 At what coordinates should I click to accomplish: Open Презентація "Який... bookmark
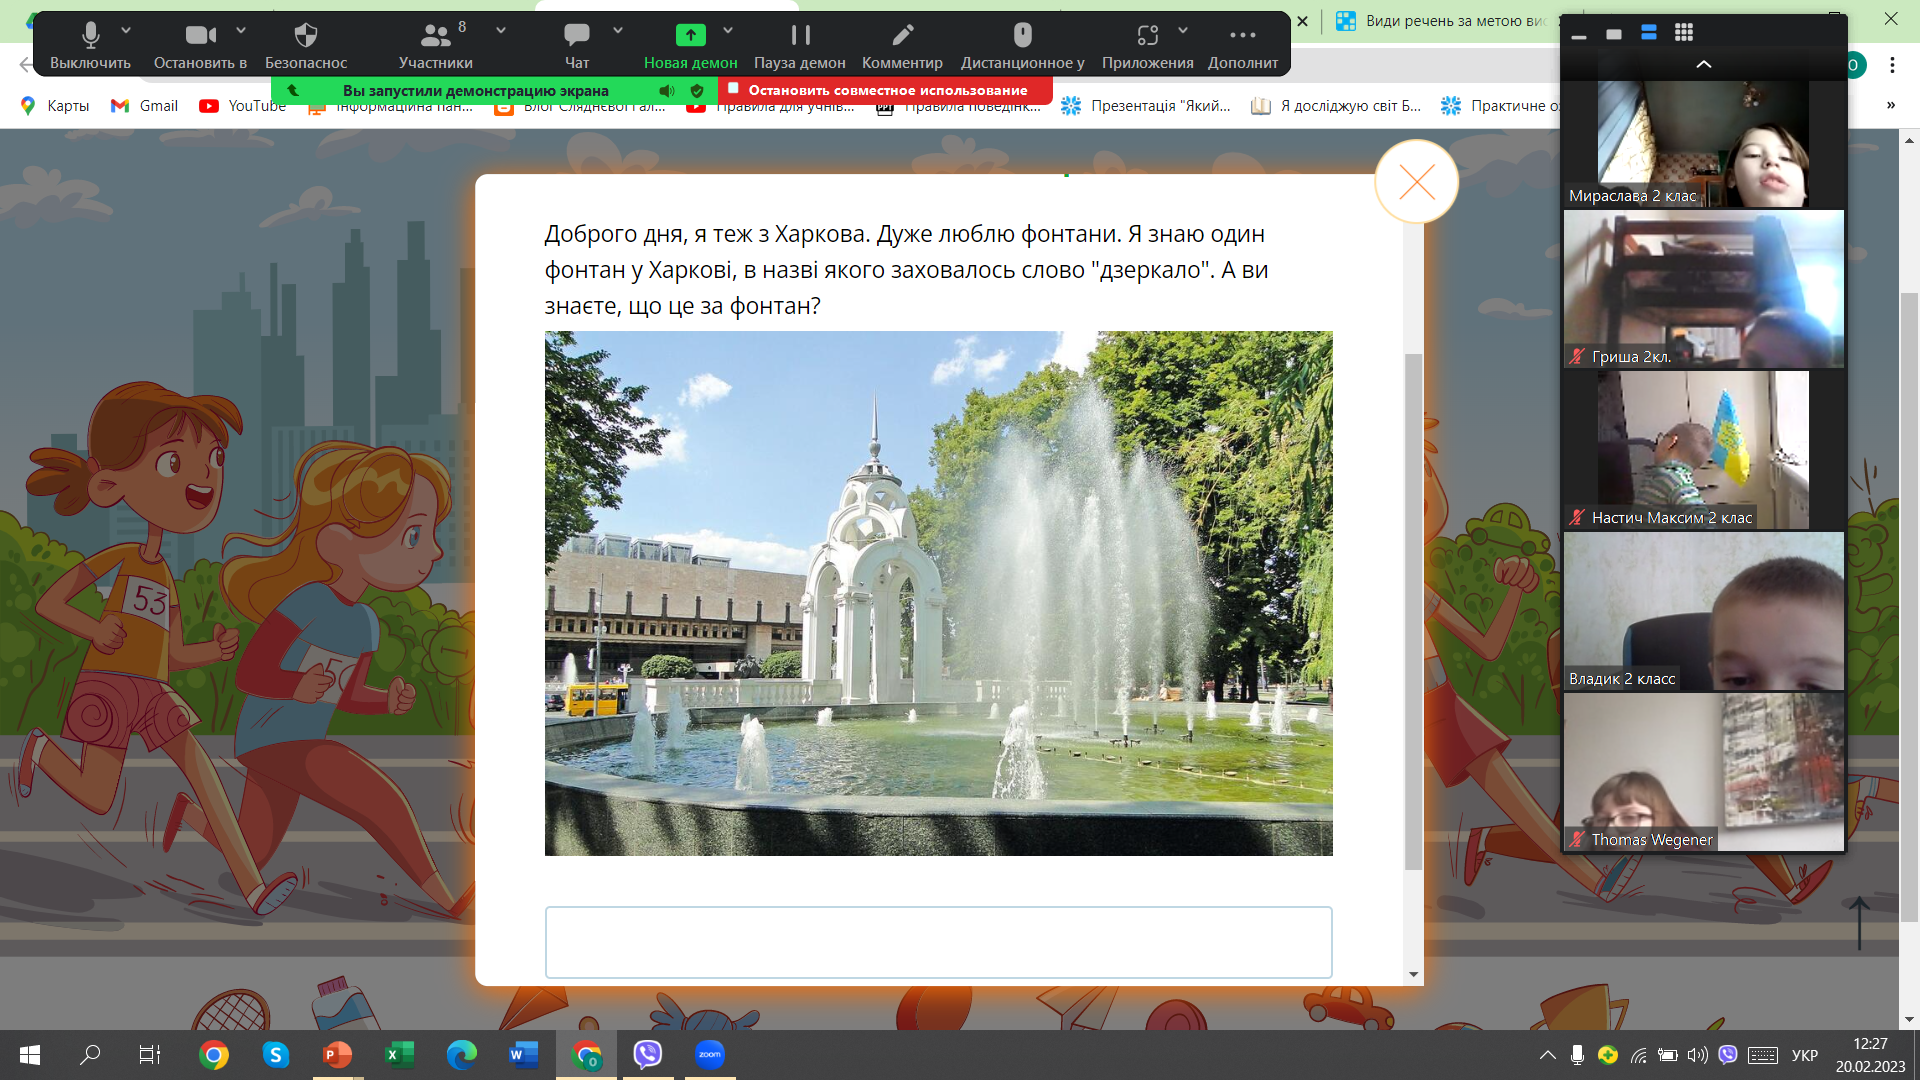pos(1146,106)
